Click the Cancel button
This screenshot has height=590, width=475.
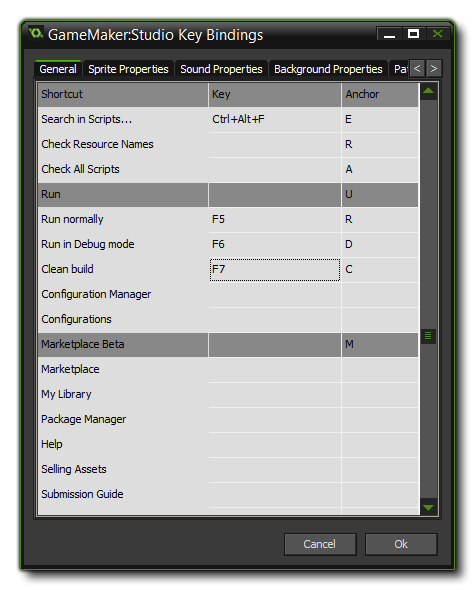point(320,544)
